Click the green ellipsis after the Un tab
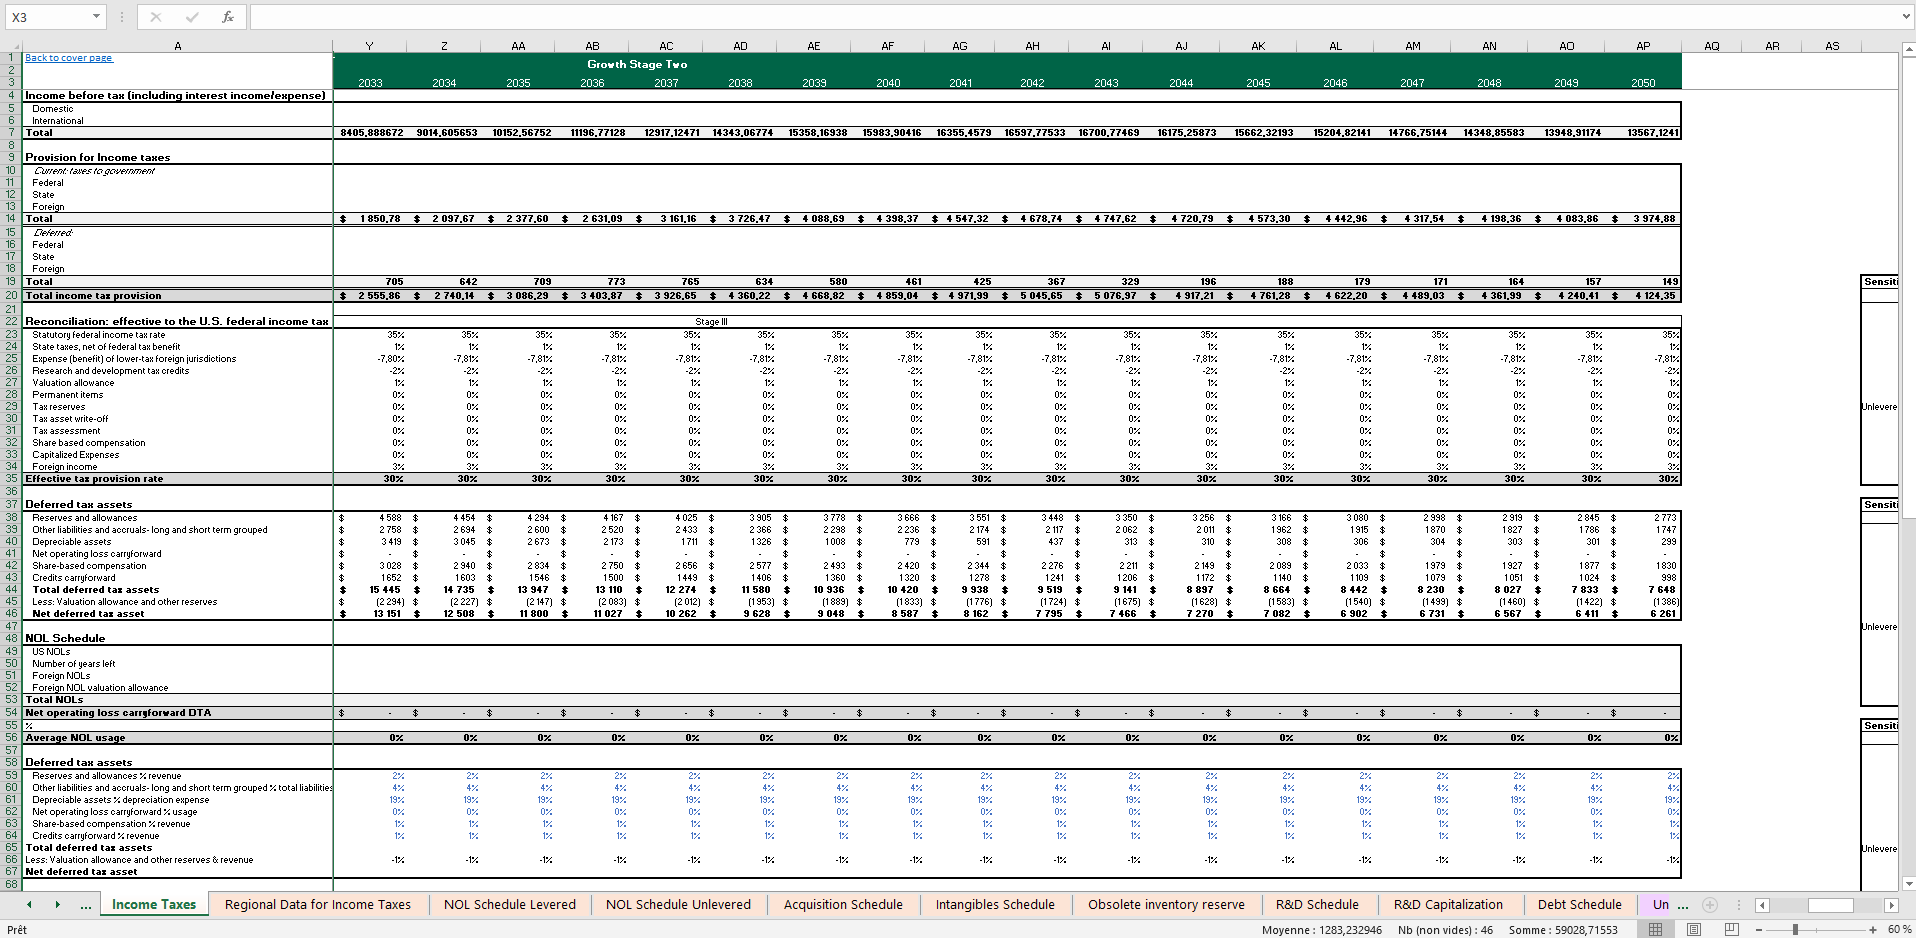 (1683, 906)
